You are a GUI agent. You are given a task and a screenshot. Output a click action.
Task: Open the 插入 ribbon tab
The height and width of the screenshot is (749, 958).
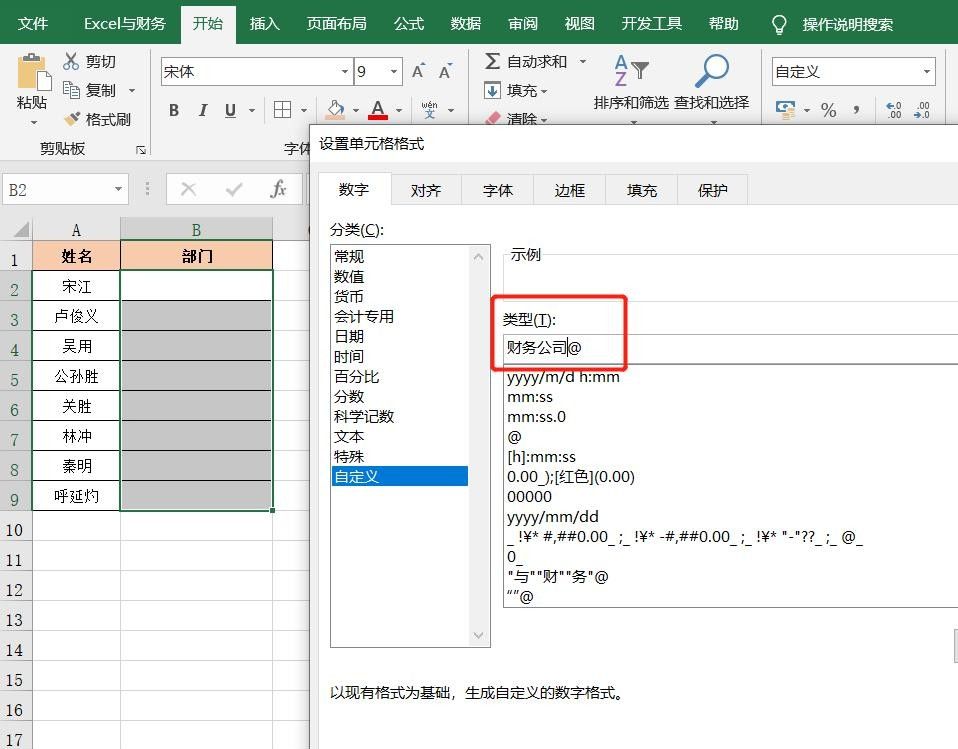pos(264,23)
